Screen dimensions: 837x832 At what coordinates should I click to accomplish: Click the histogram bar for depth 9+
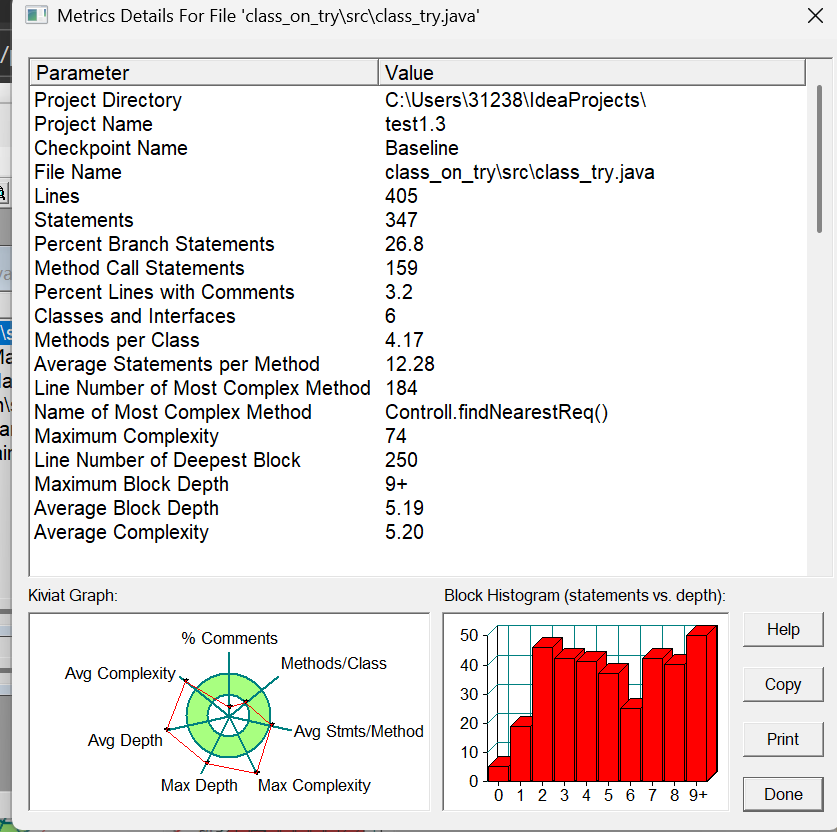pos(697,708)
